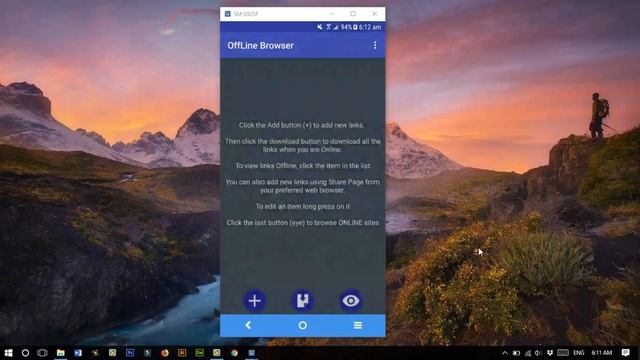Click the ENG language indicator
This screenshot has height=360, width=640.
coord(578,353)
